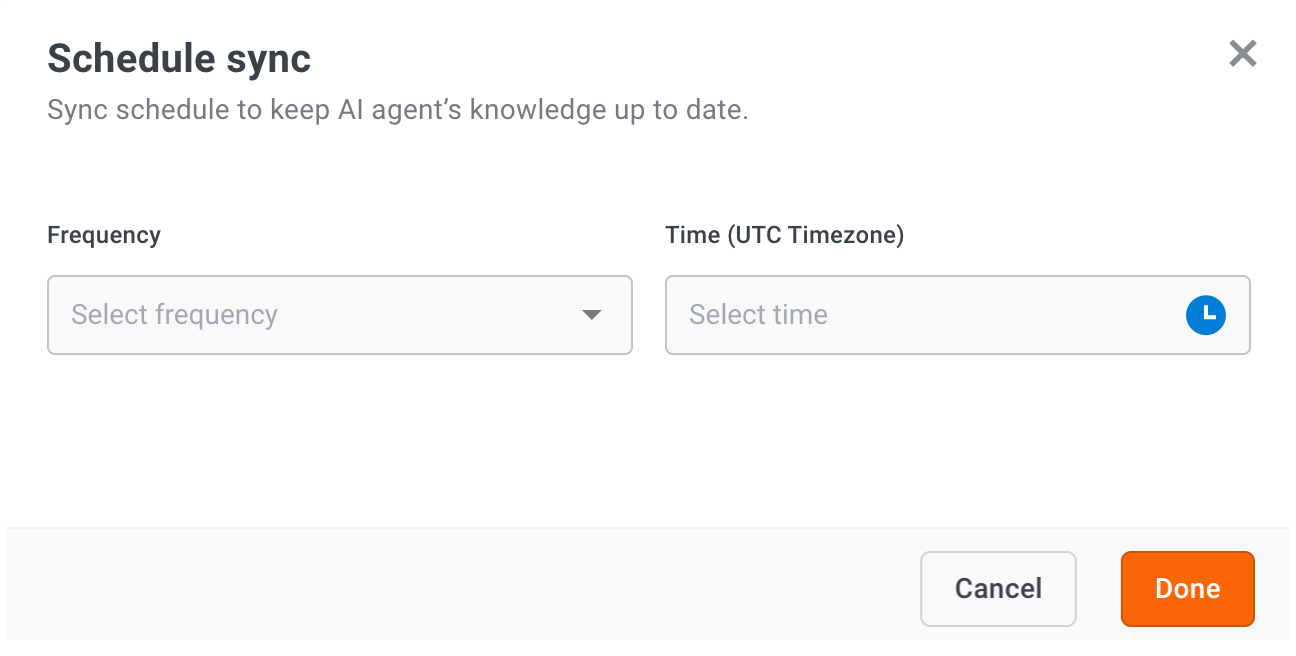Expand the frequency dropdown arrow
The height and width of the screenshot is (656, 1296).
[591, 315]
